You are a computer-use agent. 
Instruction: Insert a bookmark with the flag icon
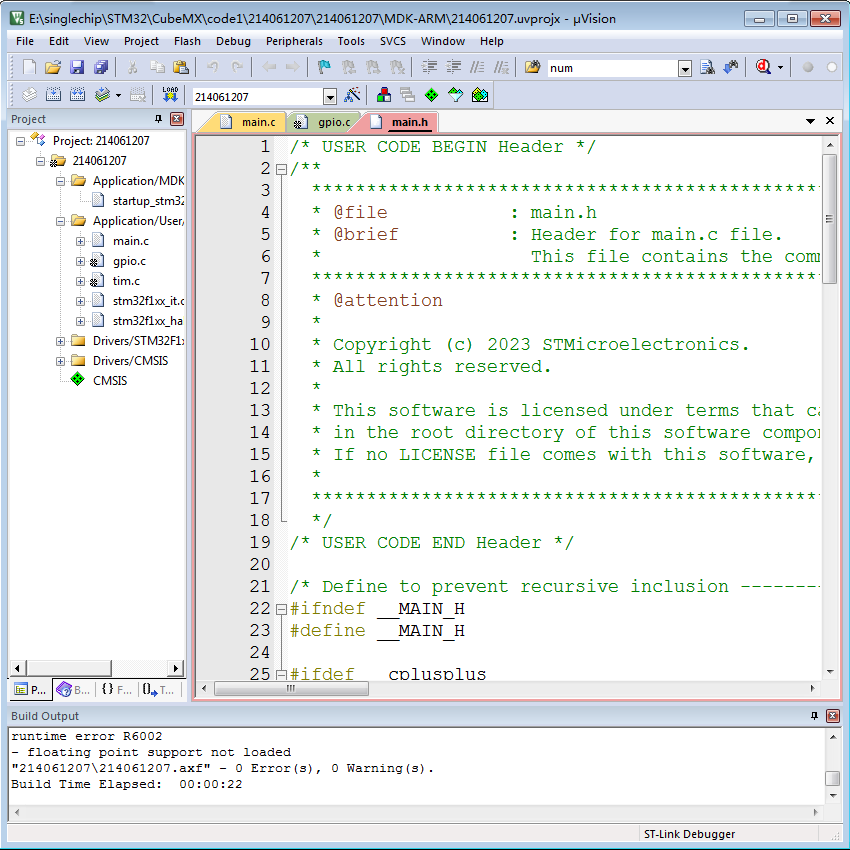tap(324, 67)
